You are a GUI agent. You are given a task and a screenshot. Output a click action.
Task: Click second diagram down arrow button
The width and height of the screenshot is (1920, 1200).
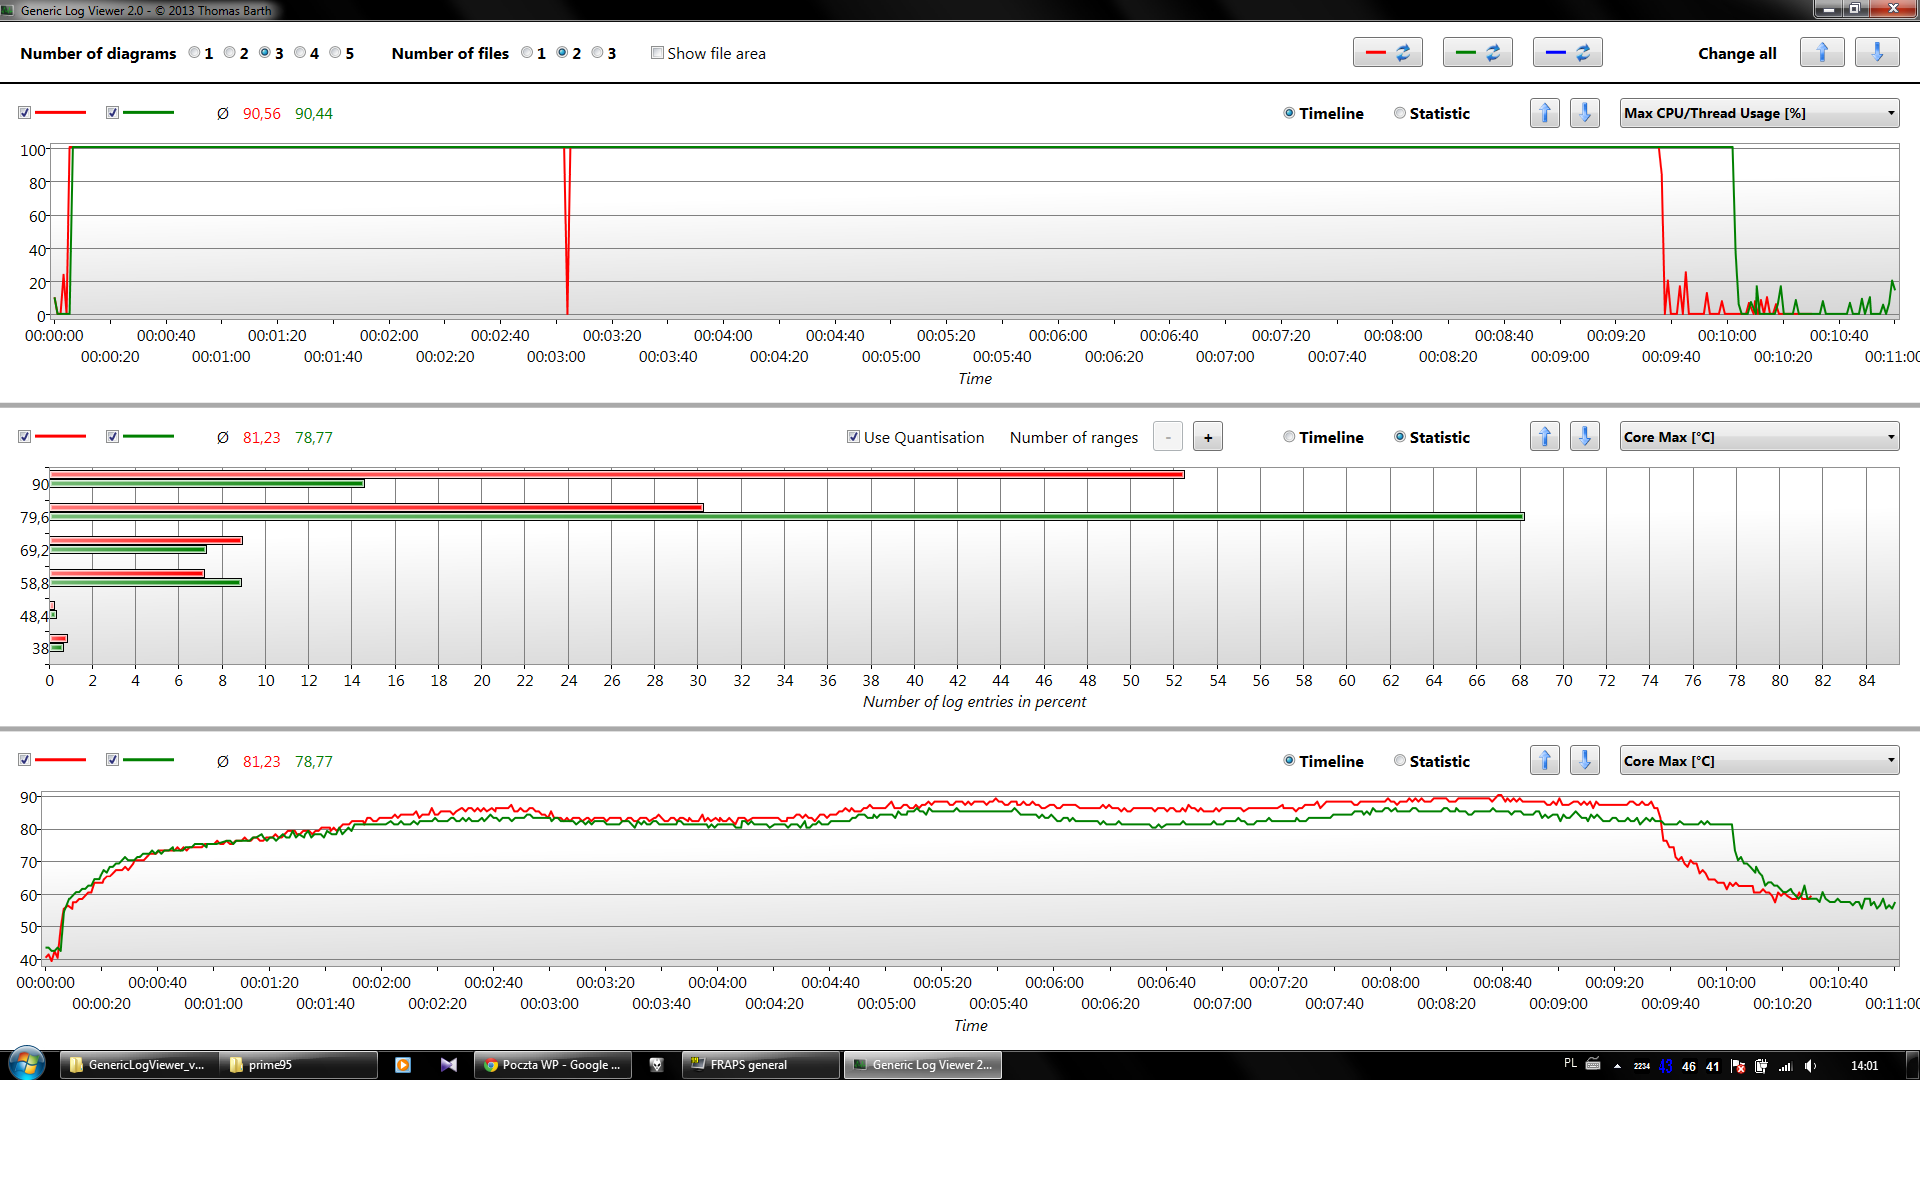click(x=1585, y=437)
